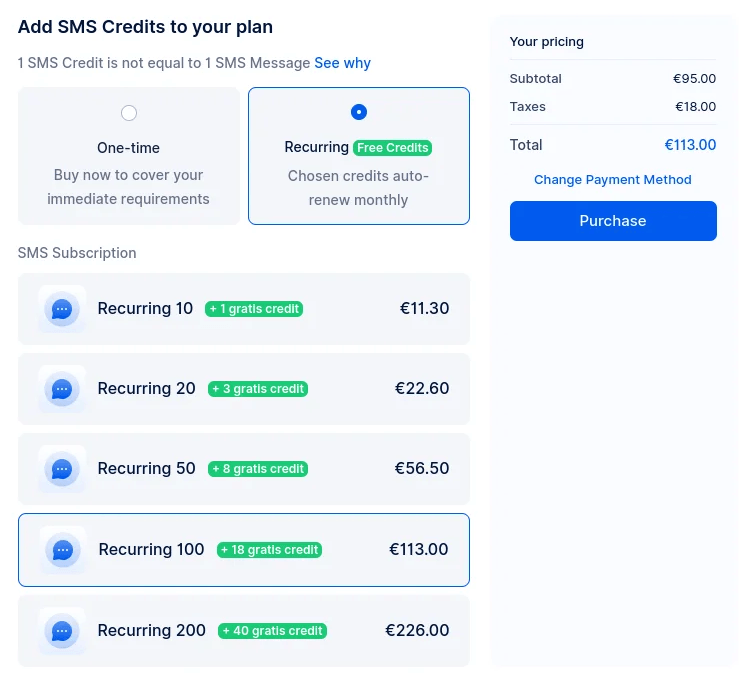Screen dimensions: 739x681
Task: Click the + 40 gratis credit badge
Action: coord(272,631)
